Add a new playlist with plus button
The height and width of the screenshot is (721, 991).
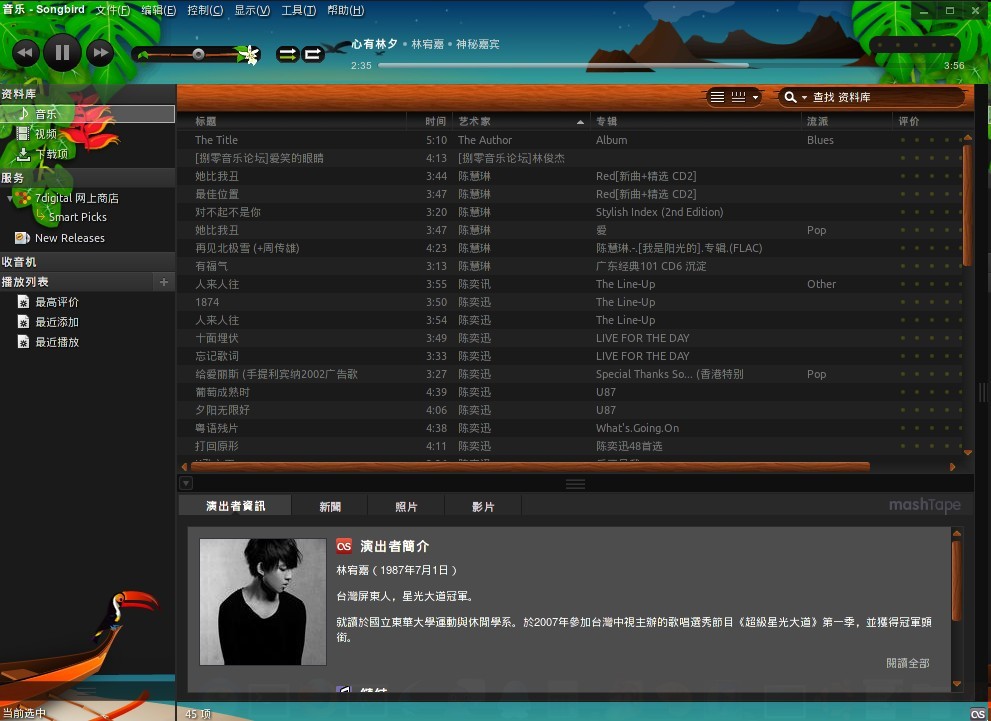[x=164, y=282]
